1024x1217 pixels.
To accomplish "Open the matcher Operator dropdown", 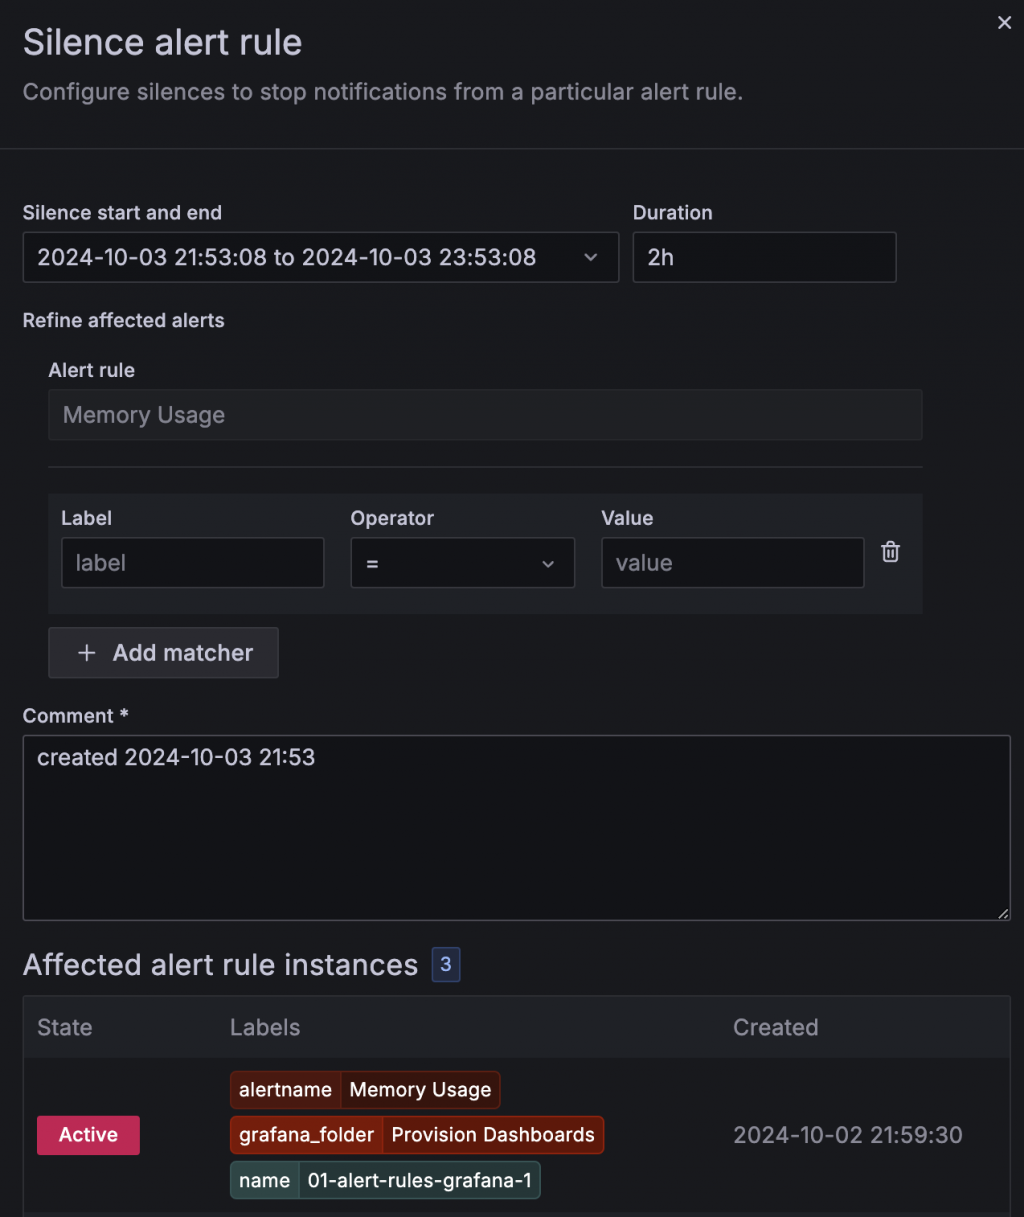I will point(462,563).
